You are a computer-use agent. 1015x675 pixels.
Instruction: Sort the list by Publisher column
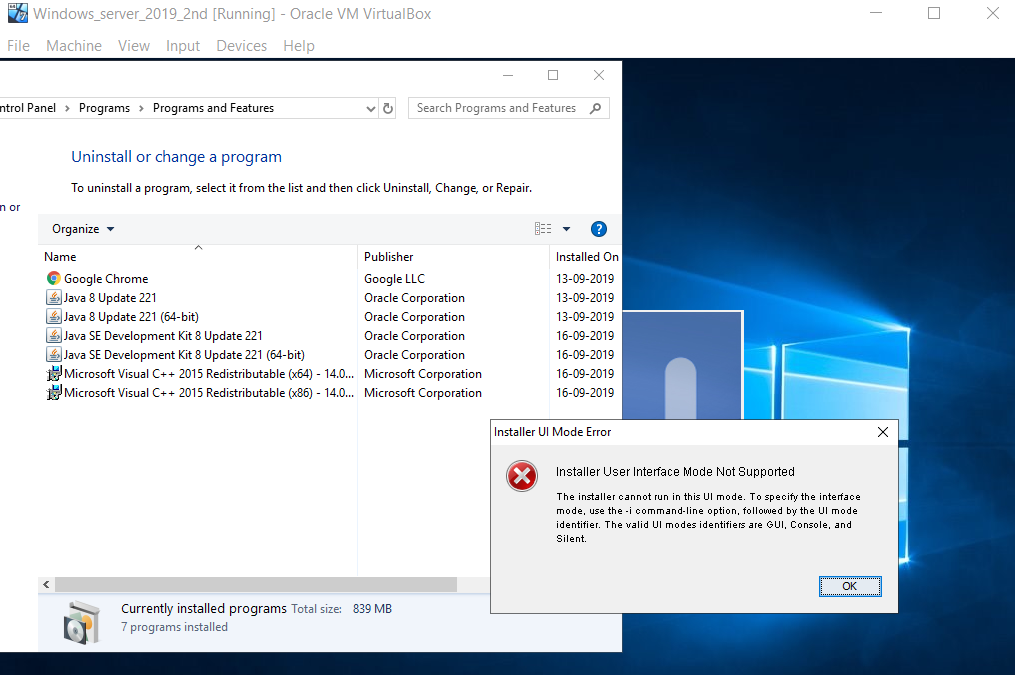pyautogui.click(x=389, y=257)
